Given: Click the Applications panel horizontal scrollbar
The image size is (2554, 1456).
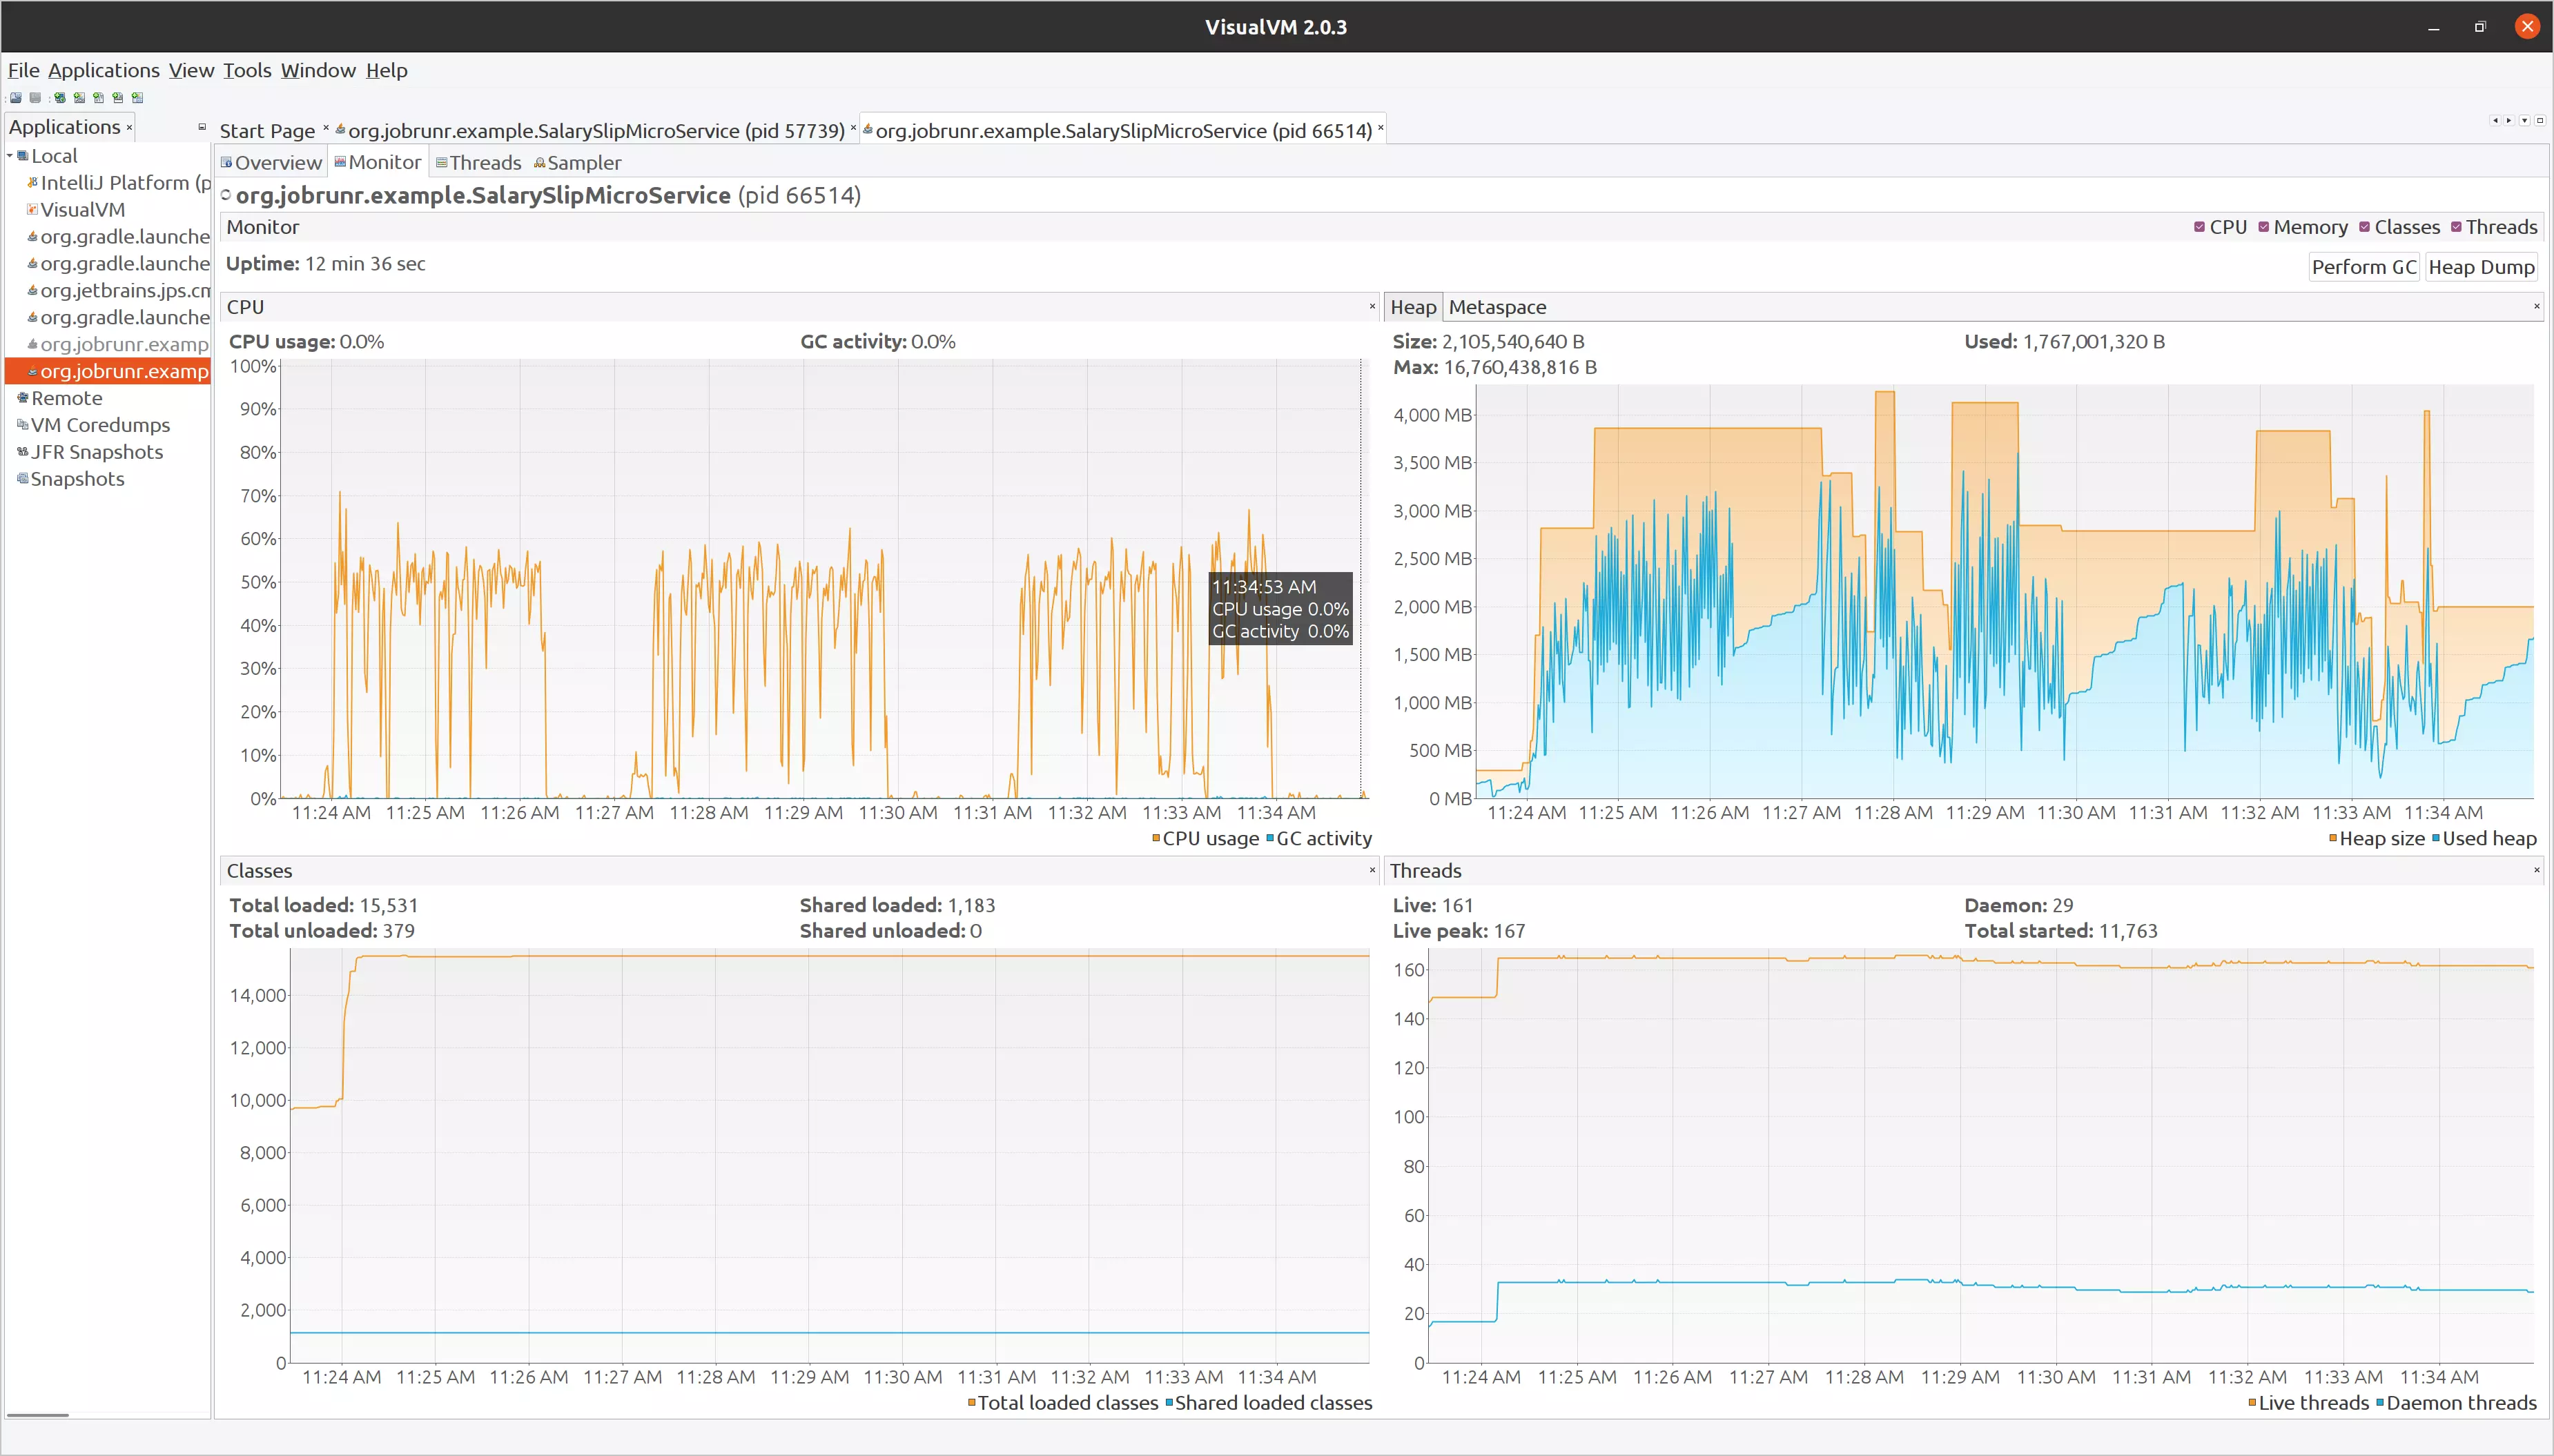Looking at the screenshot, I should pos(38,1415).
